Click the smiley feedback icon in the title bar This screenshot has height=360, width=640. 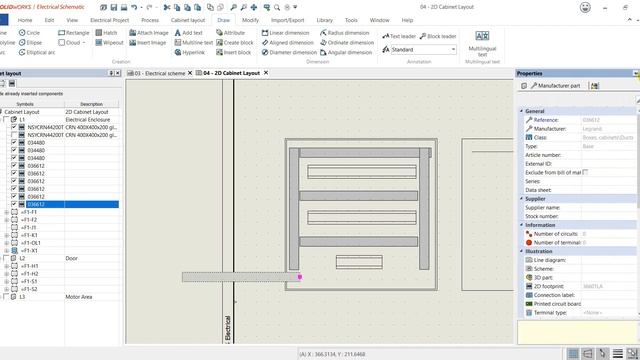(585, 7)
